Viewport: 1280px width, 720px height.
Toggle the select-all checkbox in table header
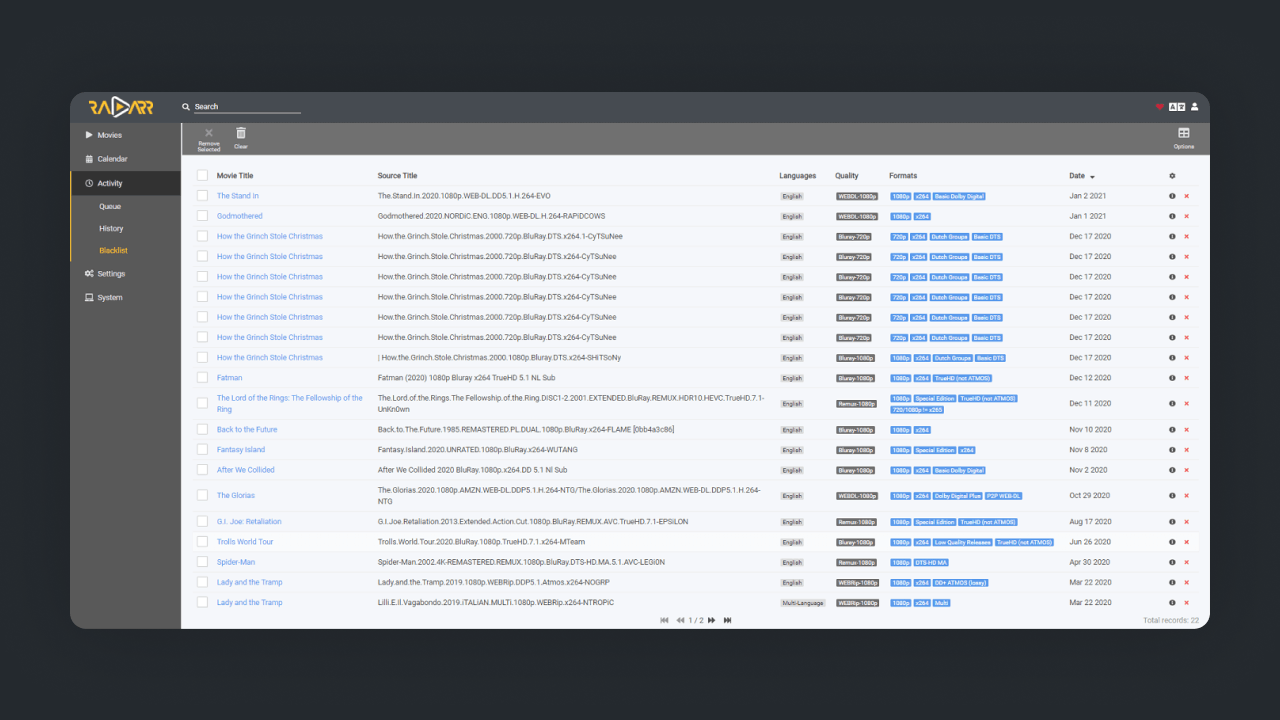tap(202, 176)
